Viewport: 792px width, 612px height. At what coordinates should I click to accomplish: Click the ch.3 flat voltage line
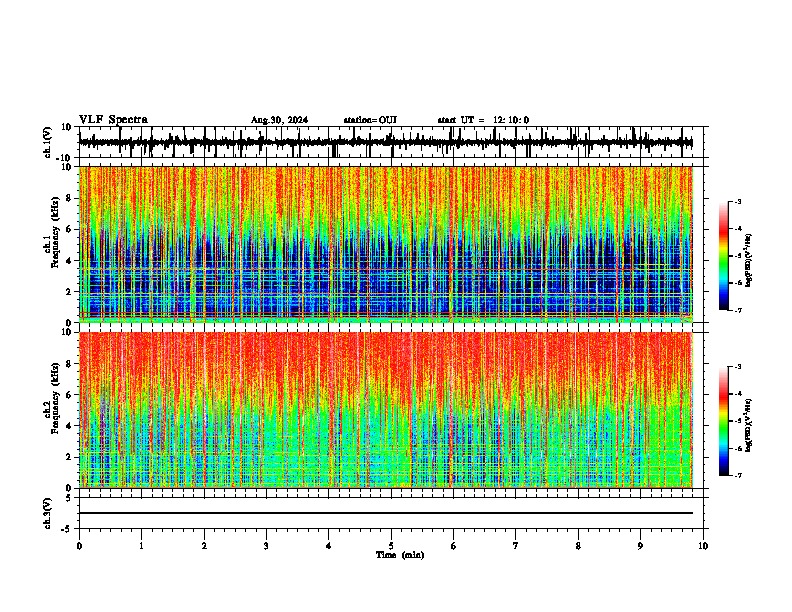tap(386, 513)
